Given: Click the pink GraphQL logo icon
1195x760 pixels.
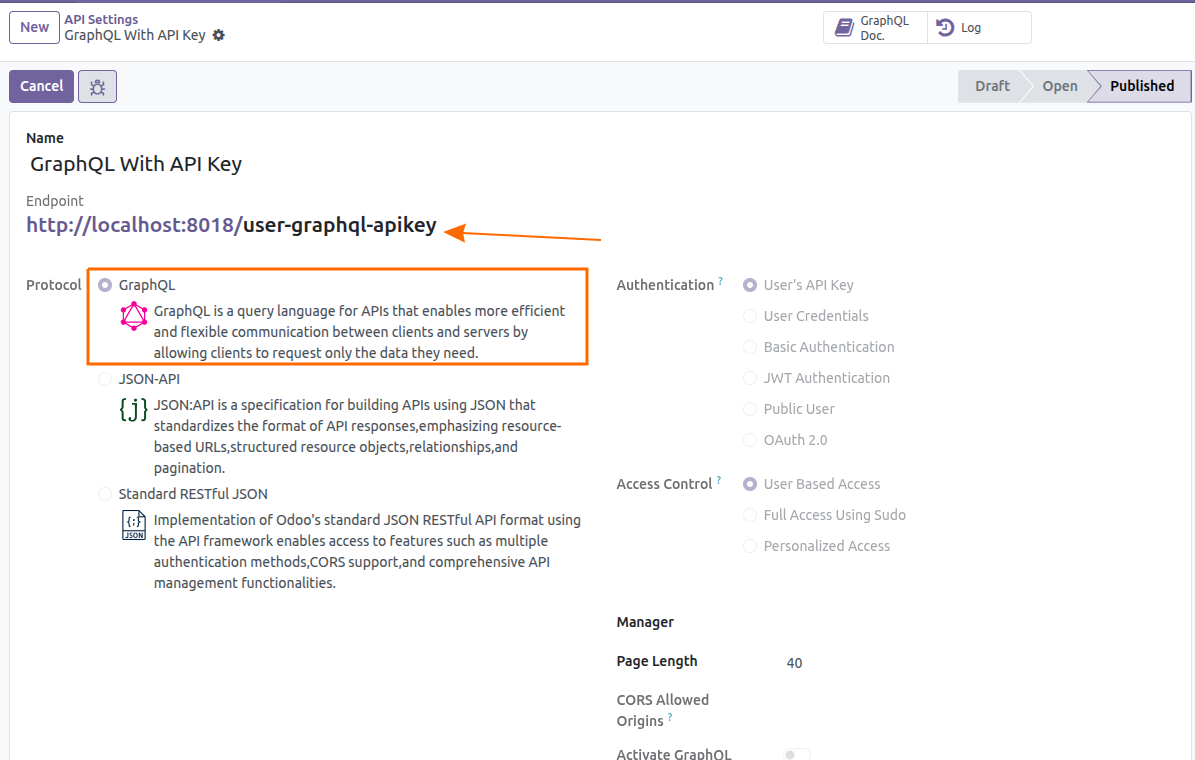Looking at the screenshot, I should (134, 317).
